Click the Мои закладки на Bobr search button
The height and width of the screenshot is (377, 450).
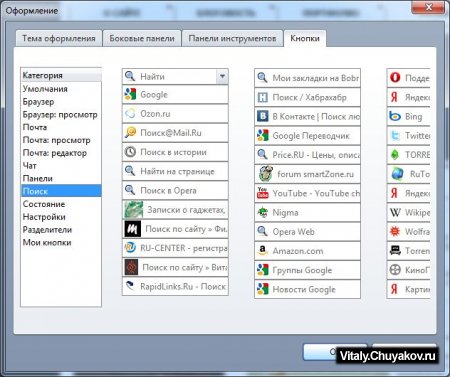[x=307, y=78]
